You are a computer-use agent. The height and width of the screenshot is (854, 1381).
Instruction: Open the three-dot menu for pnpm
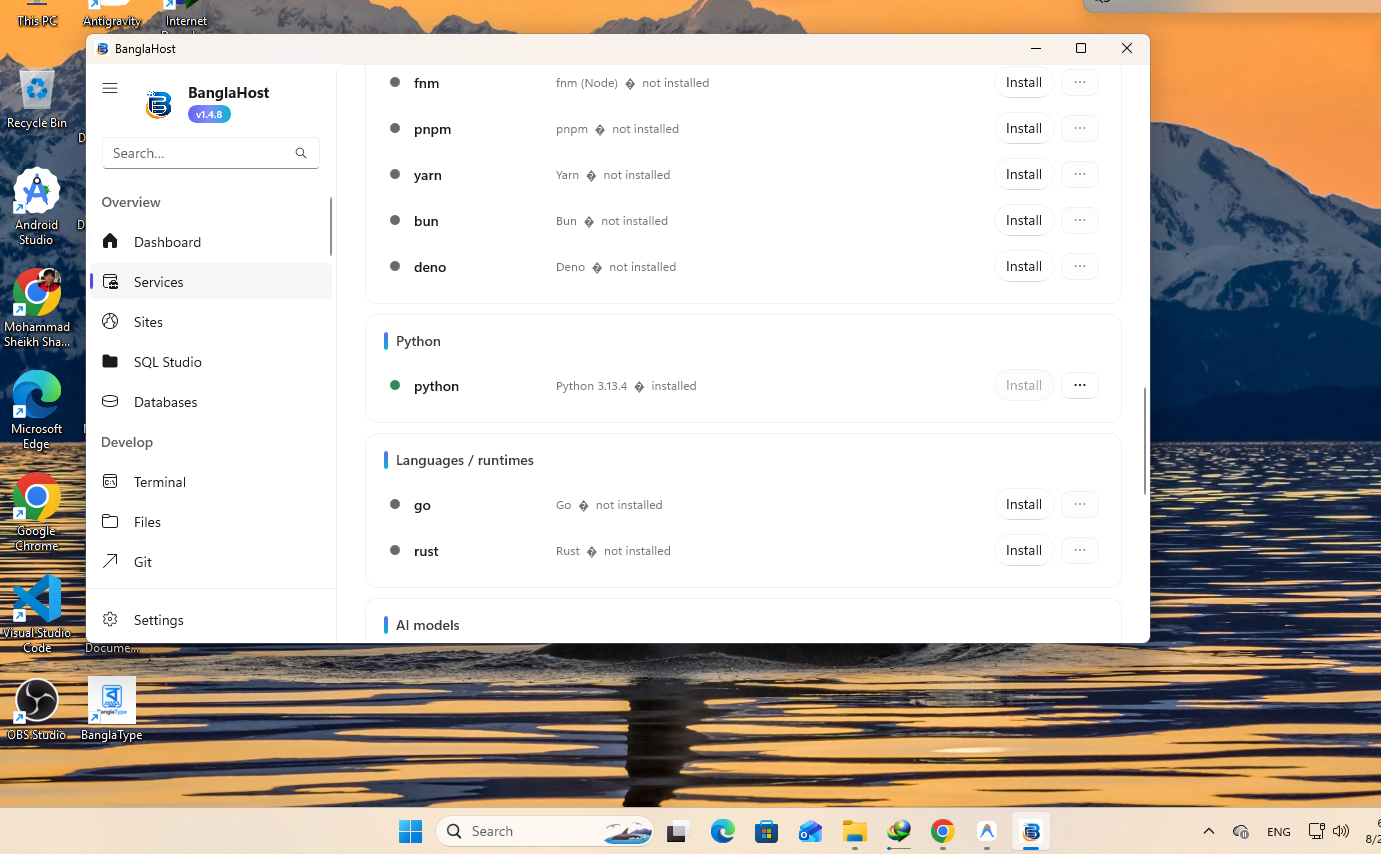coord(1080,129)
